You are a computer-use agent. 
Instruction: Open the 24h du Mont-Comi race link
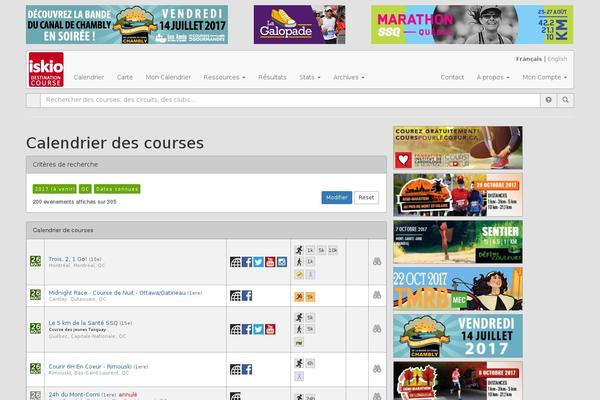[x=74, y=395]
